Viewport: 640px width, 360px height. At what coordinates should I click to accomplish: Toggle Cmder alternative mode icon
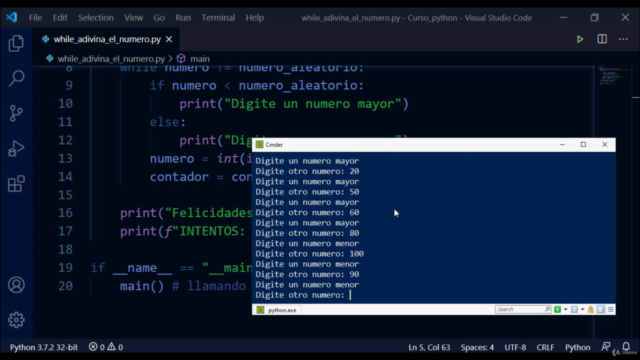[601, 309]
